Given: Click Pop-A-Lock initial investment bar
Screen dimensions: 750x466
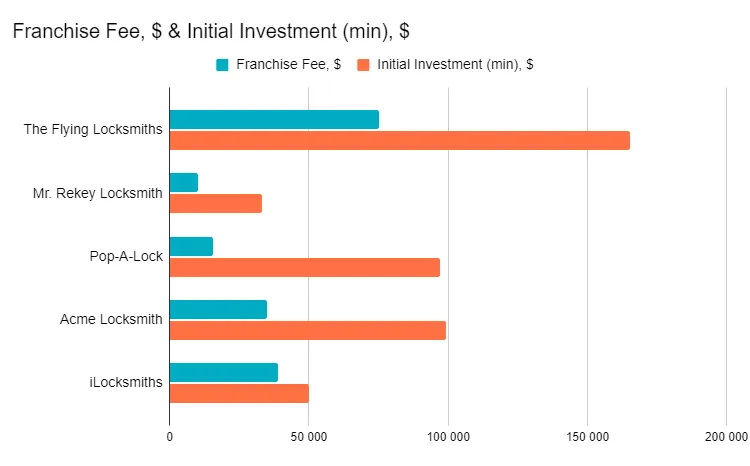Looking at the screenshot, I should [x=304, y=267].
